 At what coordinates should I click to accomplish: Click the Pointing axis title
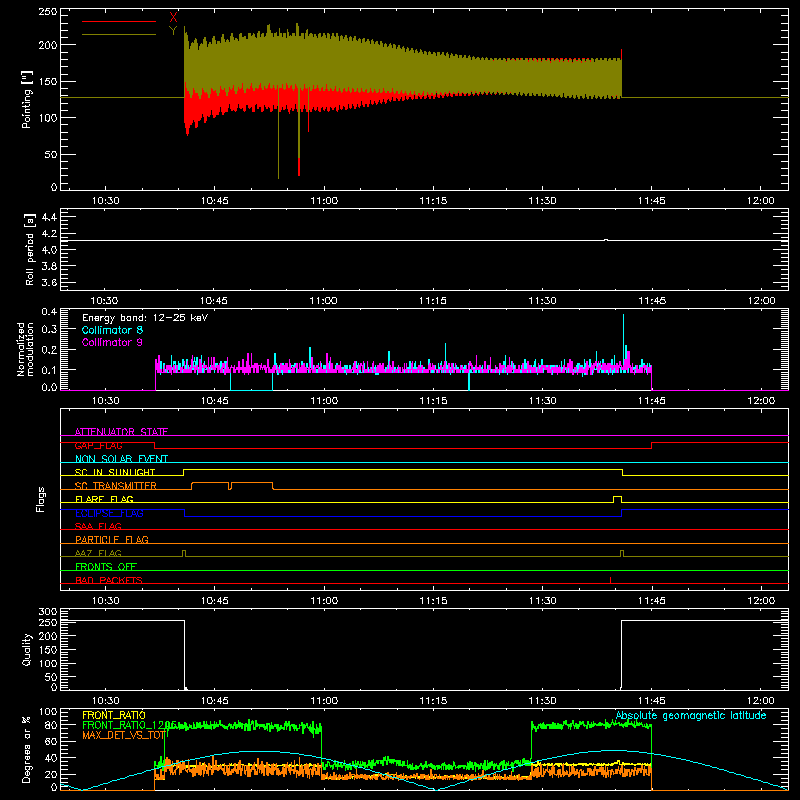[x=27, y=99]
